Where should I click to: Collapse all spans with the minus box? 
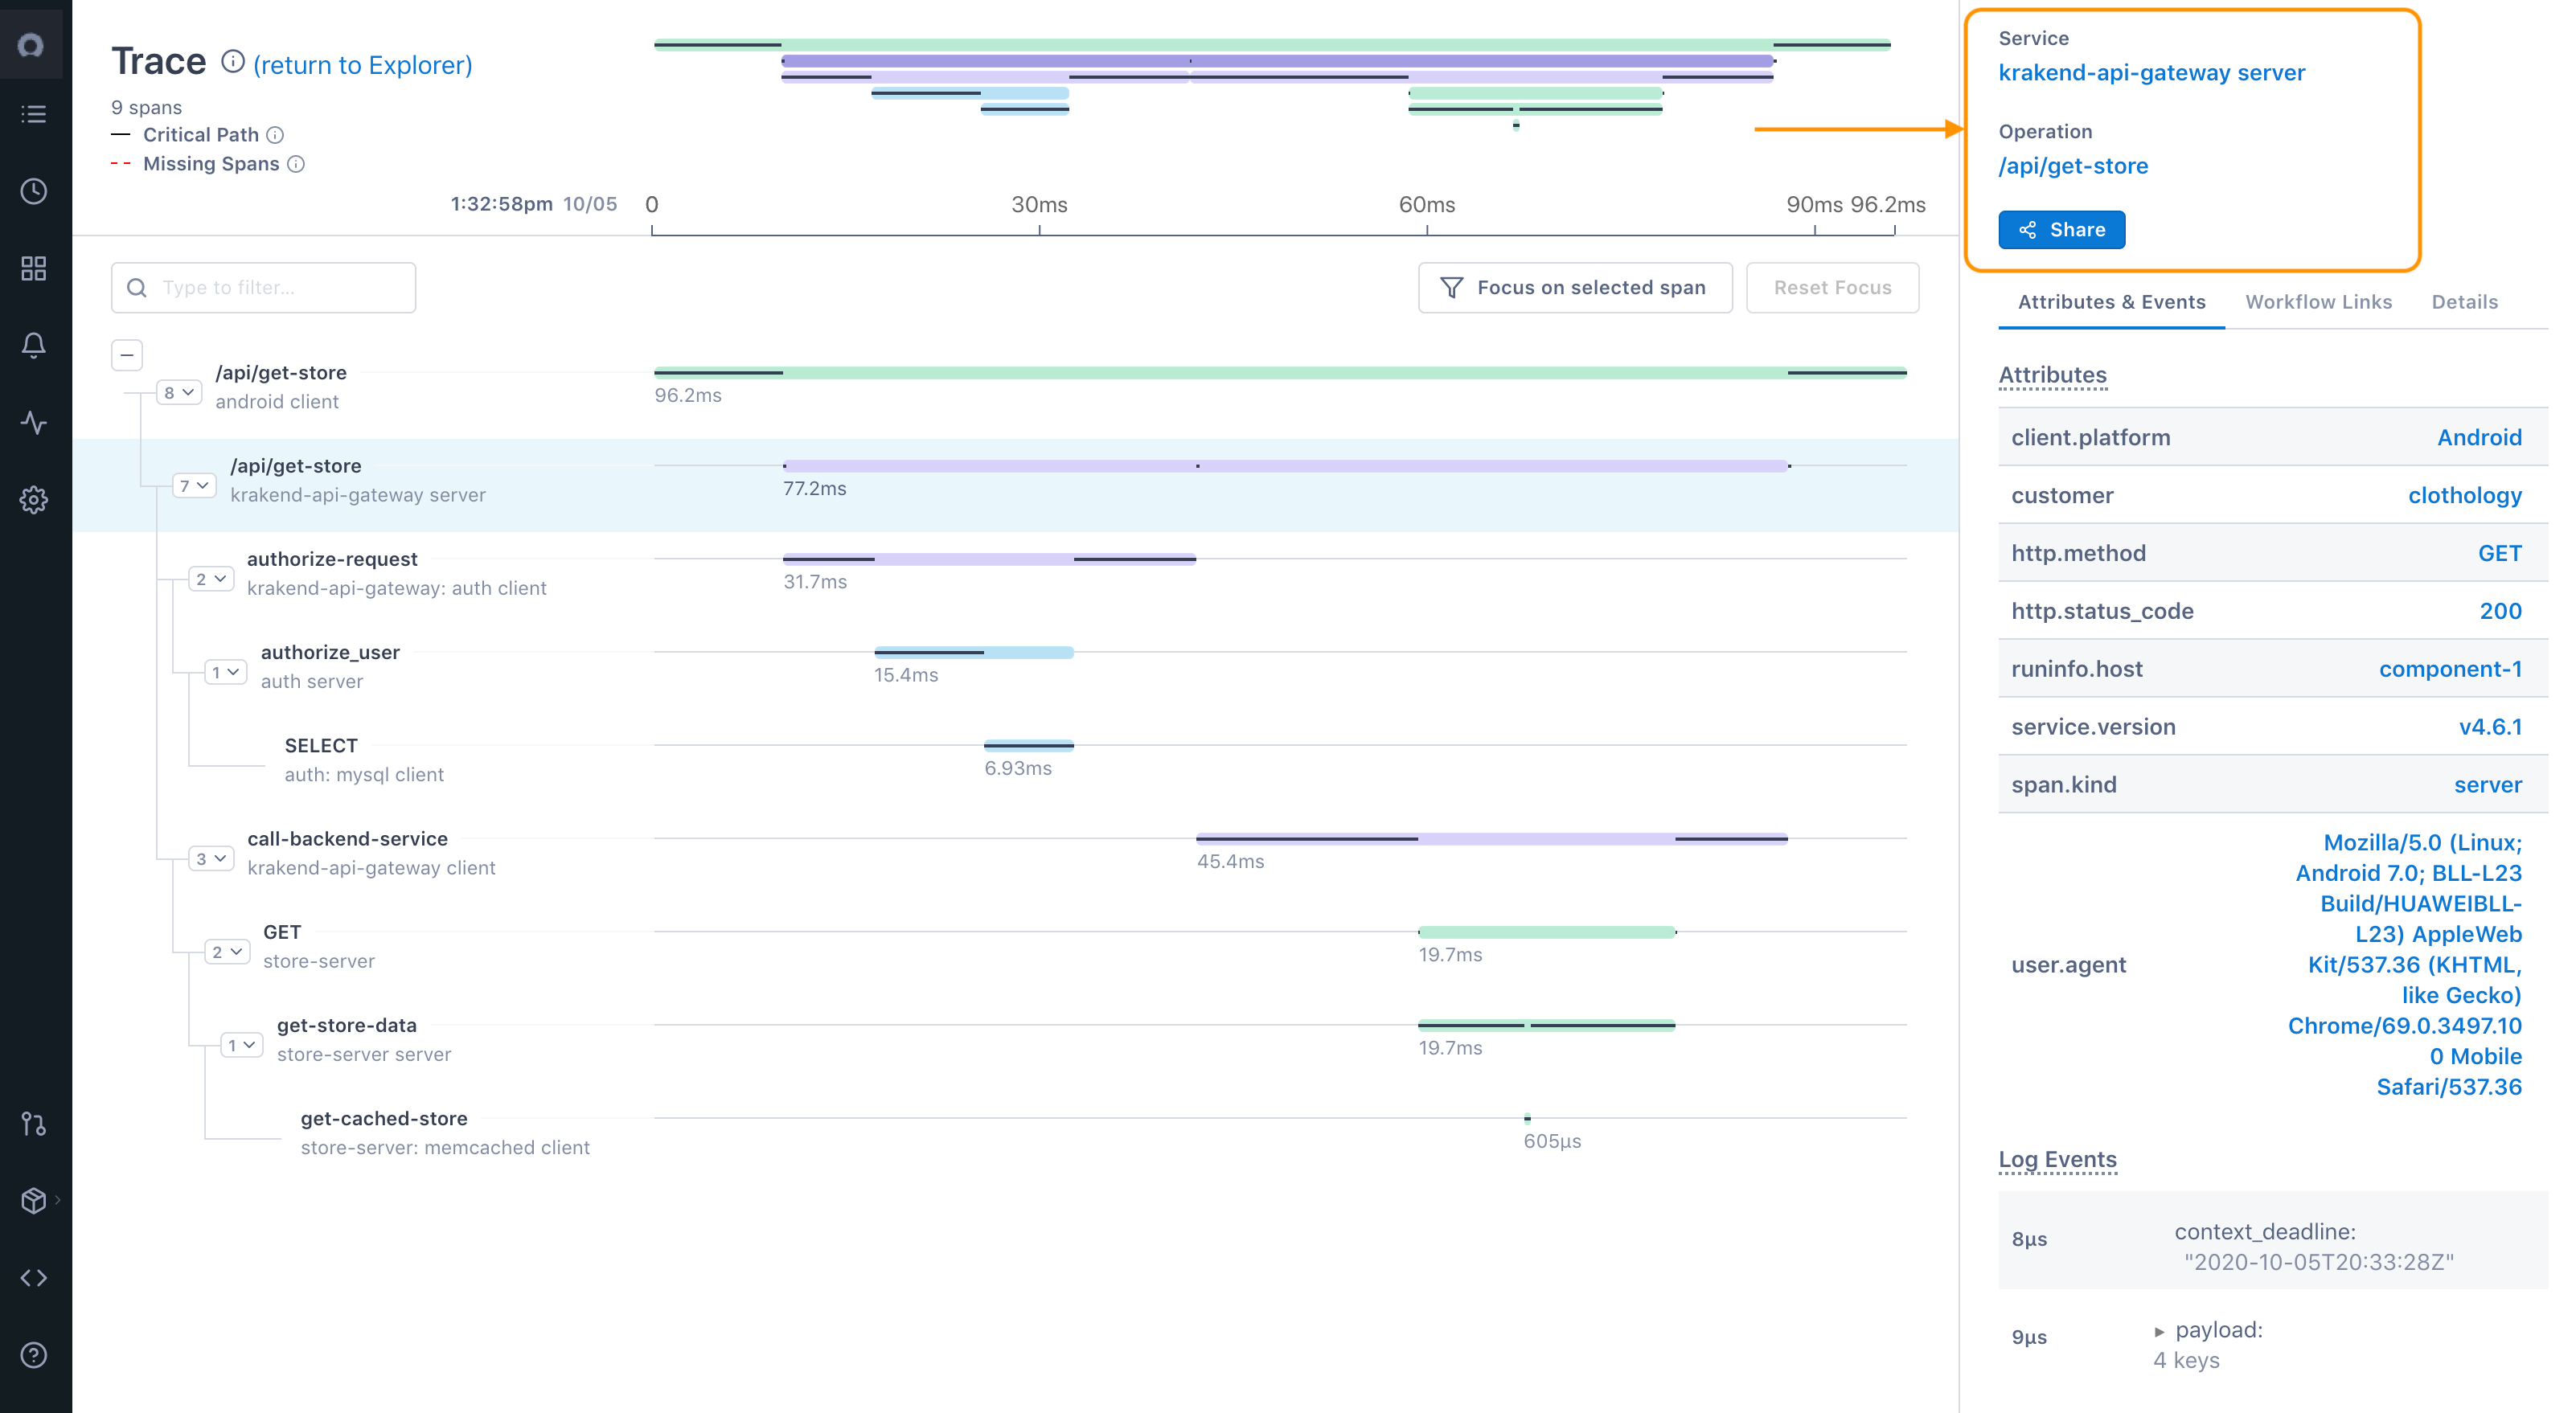[127, 355]
